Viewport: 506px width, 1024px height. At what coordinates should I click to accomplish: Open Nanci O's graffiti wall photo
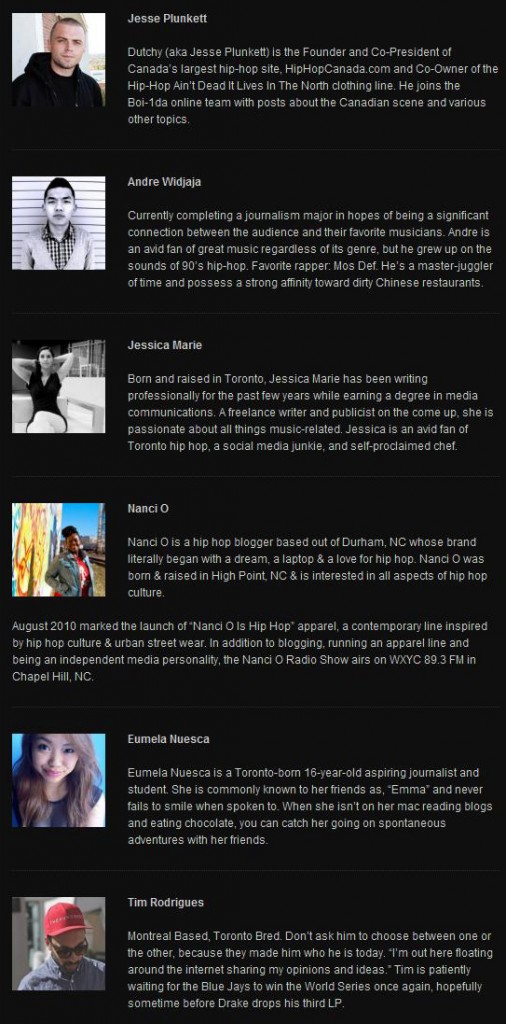pos(58,549)
